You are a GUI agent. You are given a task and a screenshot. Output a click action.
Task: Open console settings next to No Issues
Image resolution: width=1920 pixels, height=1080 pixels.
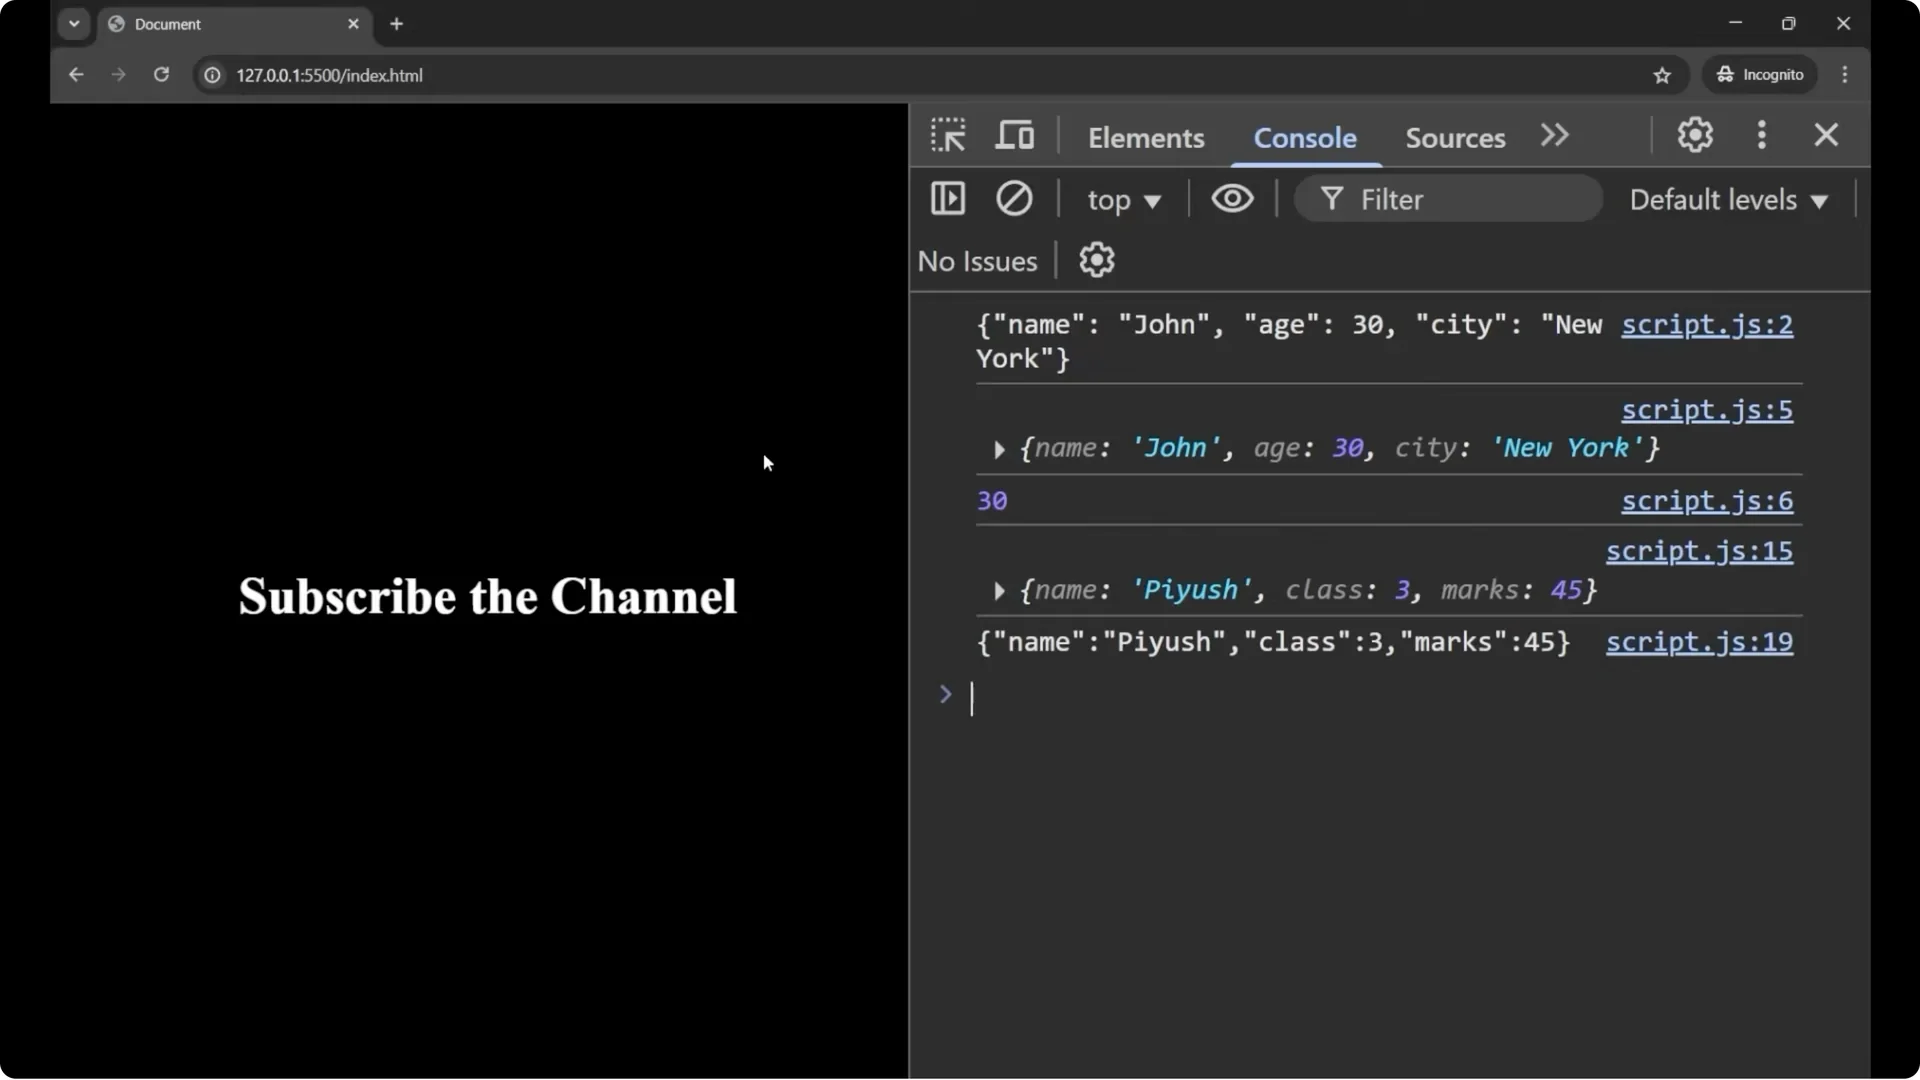click(1097, 260)
